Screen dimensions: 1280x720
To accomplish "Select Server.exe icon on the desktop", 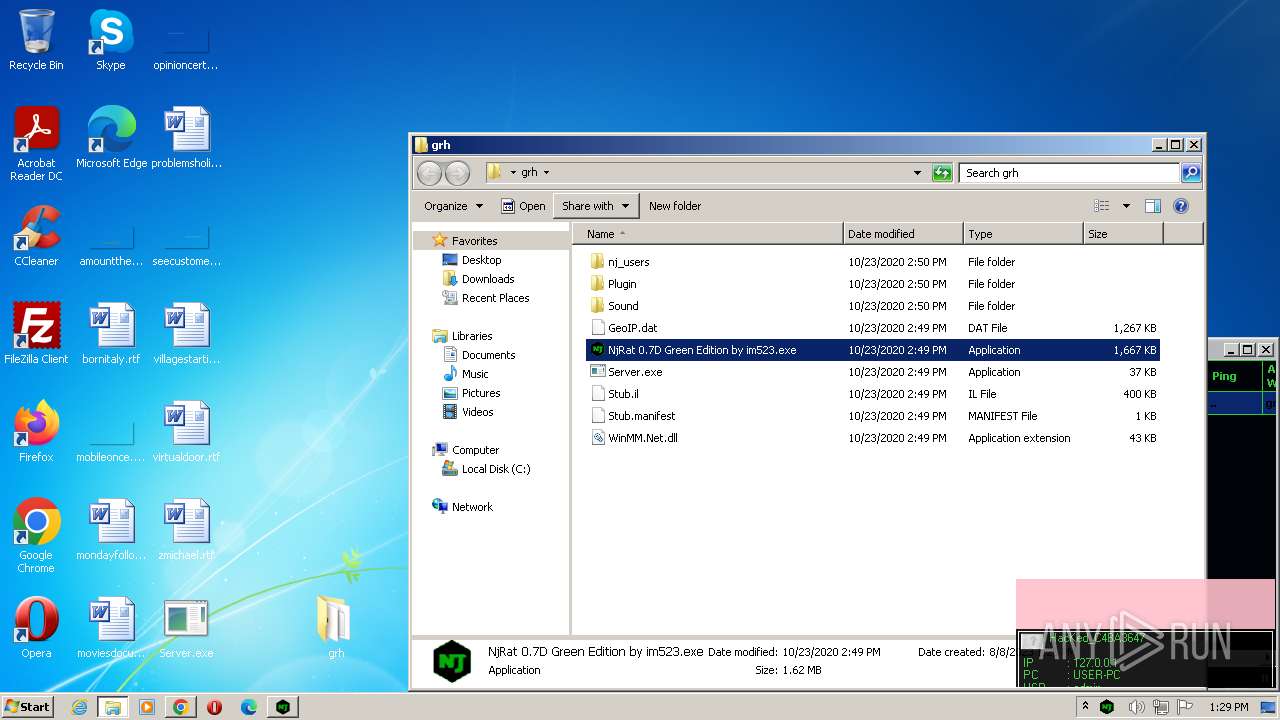I will pos(186,628).
